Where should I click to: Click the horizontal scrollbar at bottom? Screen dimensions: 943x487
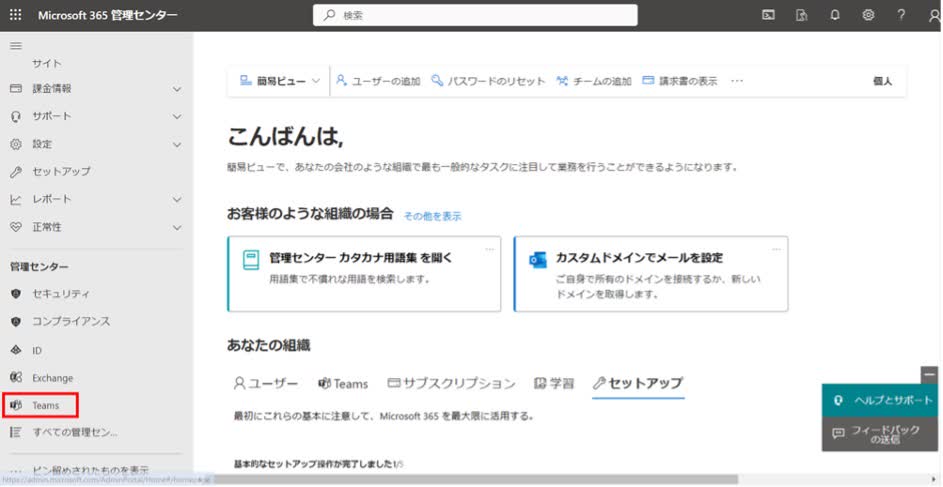click(x=475, y=479)
